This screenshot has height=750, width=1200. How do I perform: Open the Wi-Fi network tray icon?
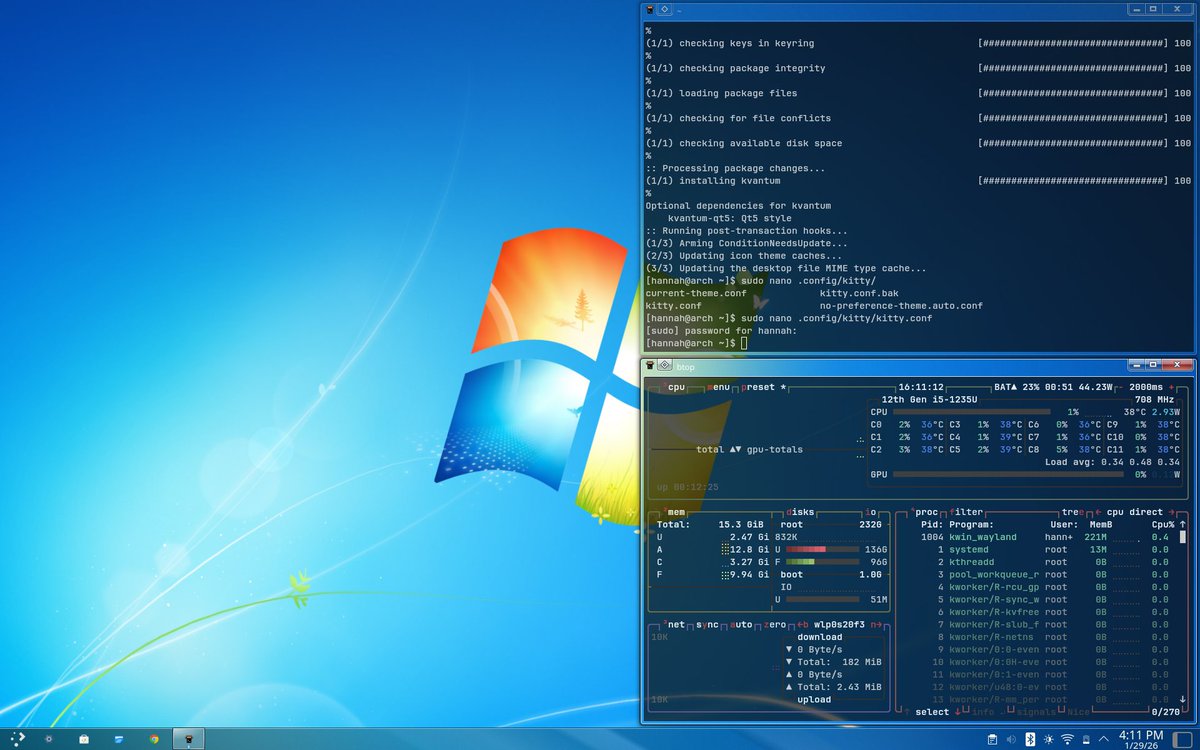[x=1067, y=739]
